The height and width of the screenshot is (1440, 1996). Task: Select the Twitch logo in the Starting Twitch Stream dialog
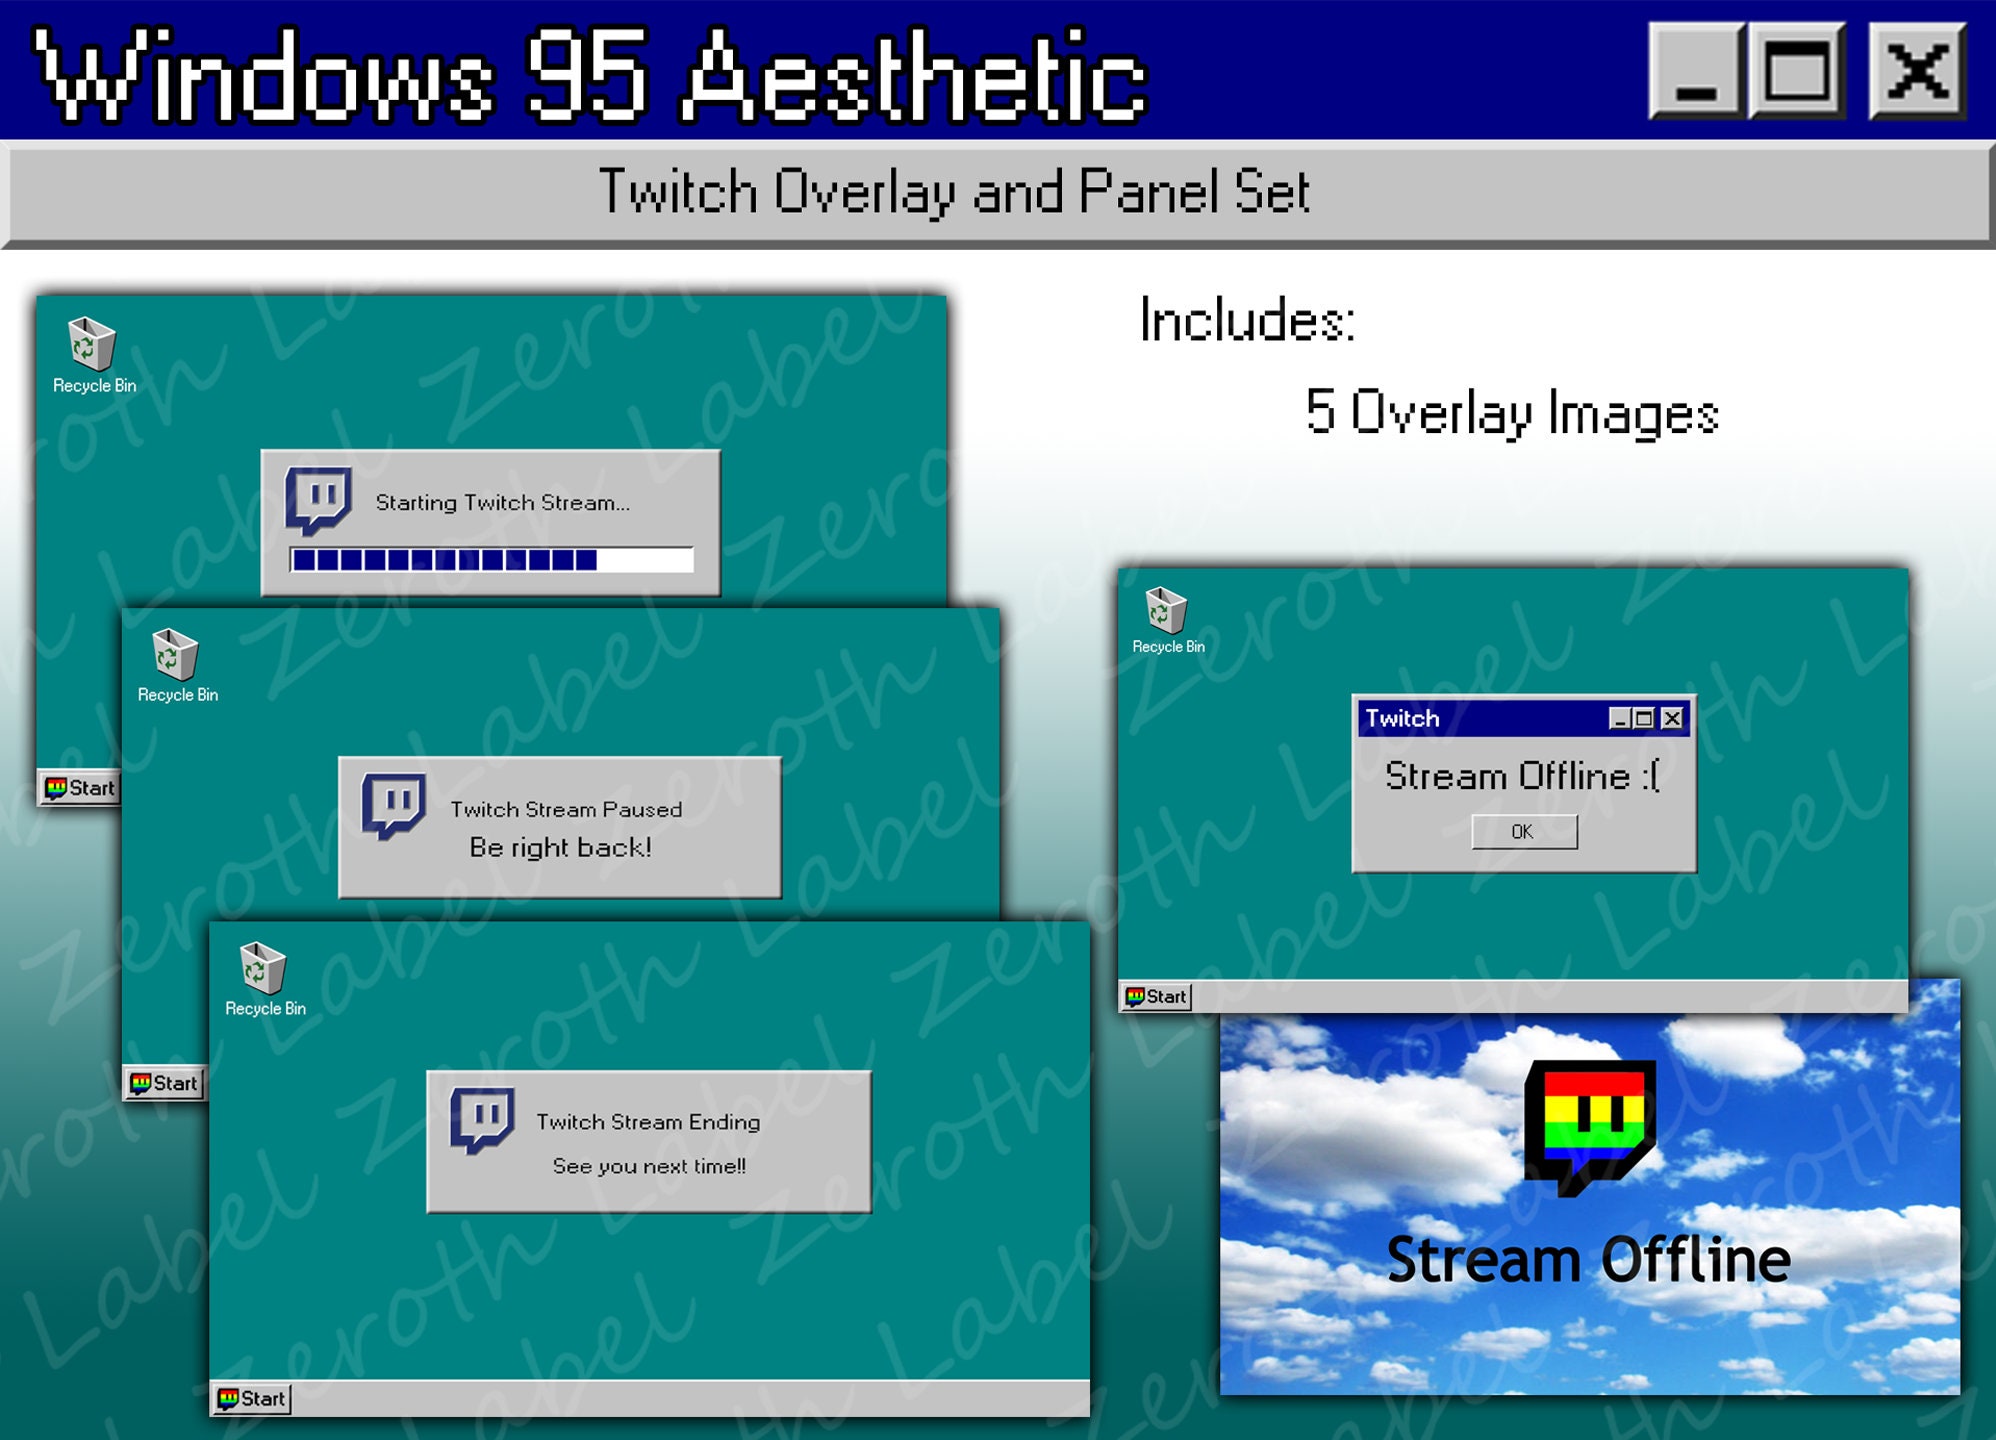click(318, 502)
